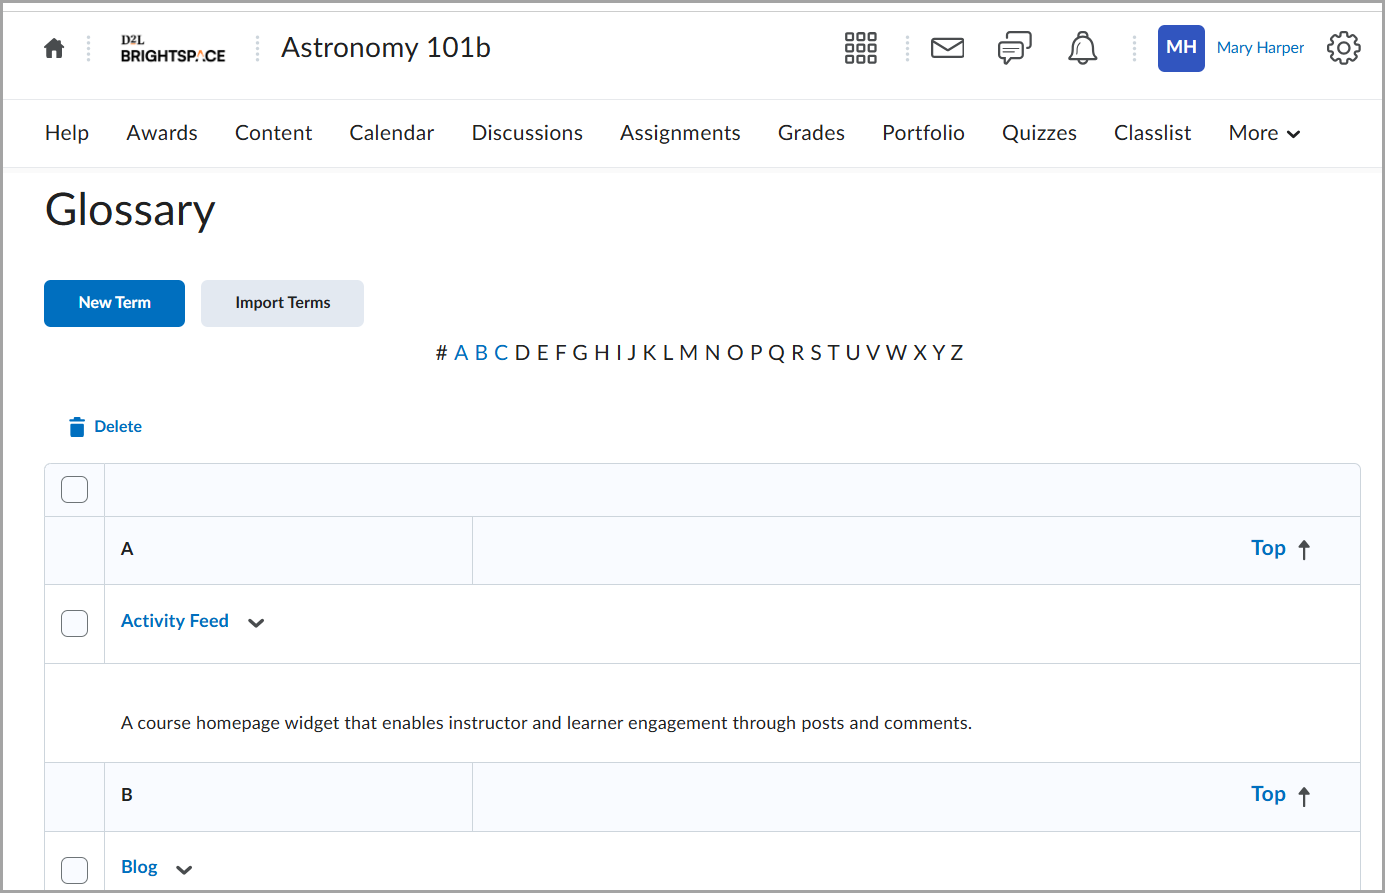
Task: Open the notifications bell
Action: [1081, 47]
